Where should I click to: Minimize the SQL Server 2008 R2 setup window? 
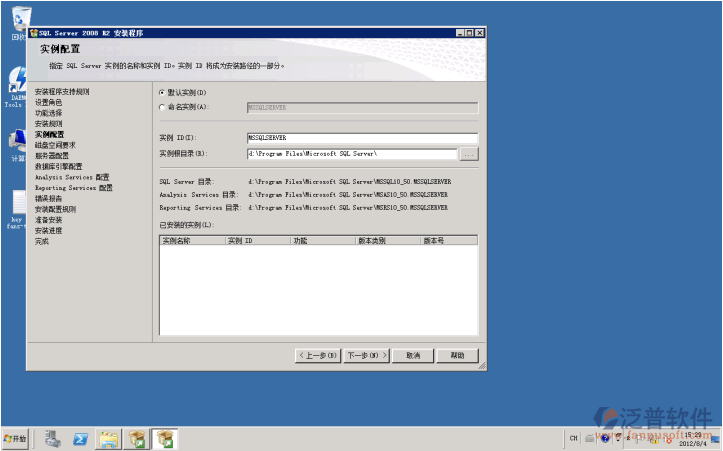click(x=460, y=33)
